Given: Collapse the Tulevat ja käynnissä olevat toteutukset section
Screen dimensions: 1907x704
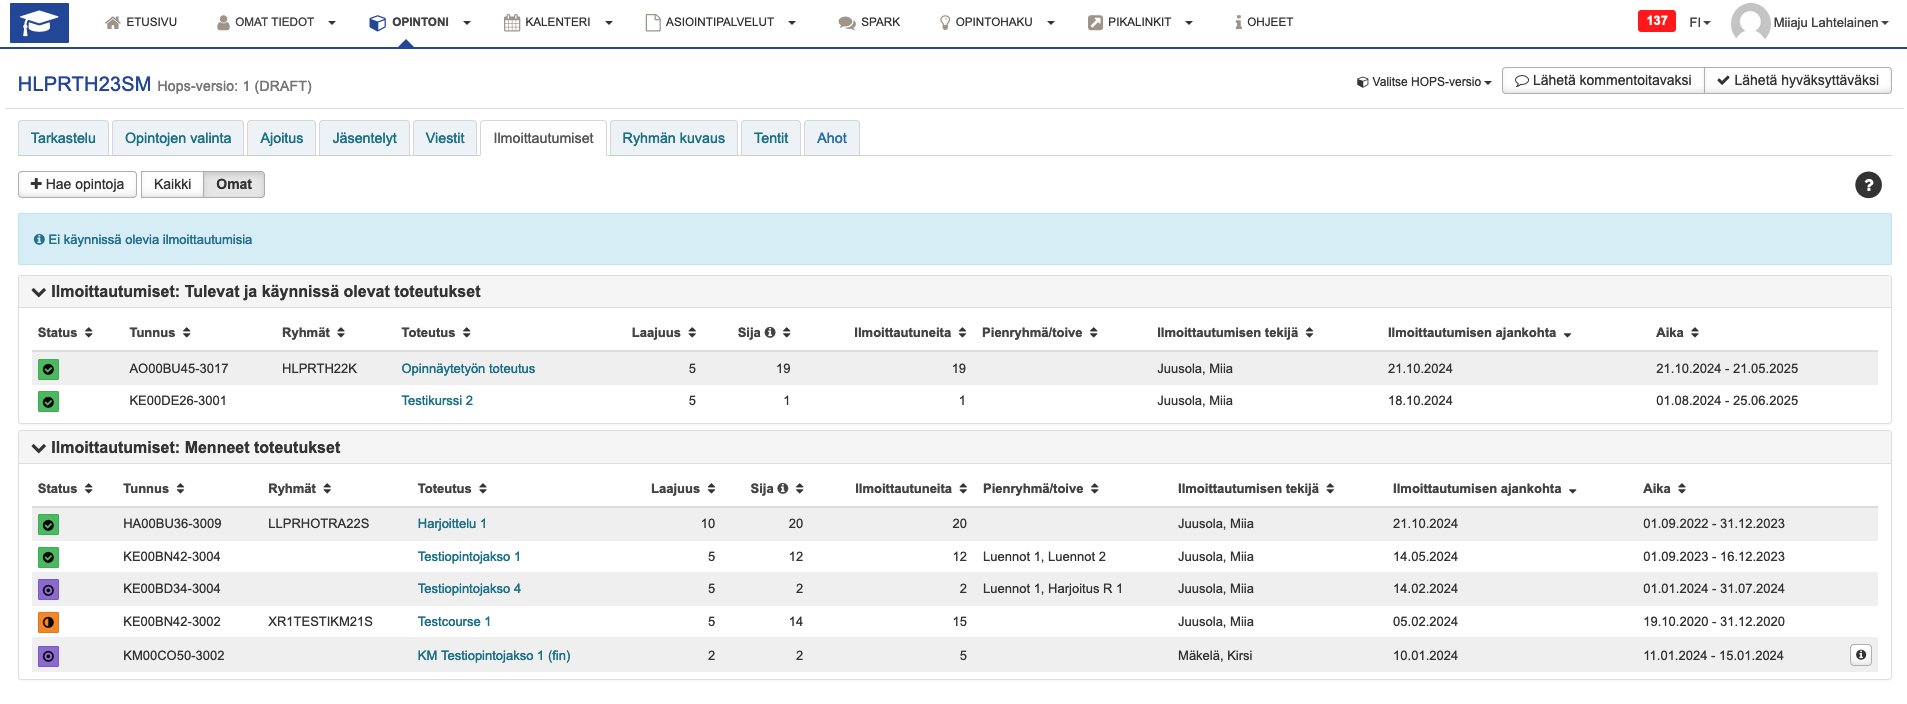Looking at the screenshot, I should click(39, 292).
